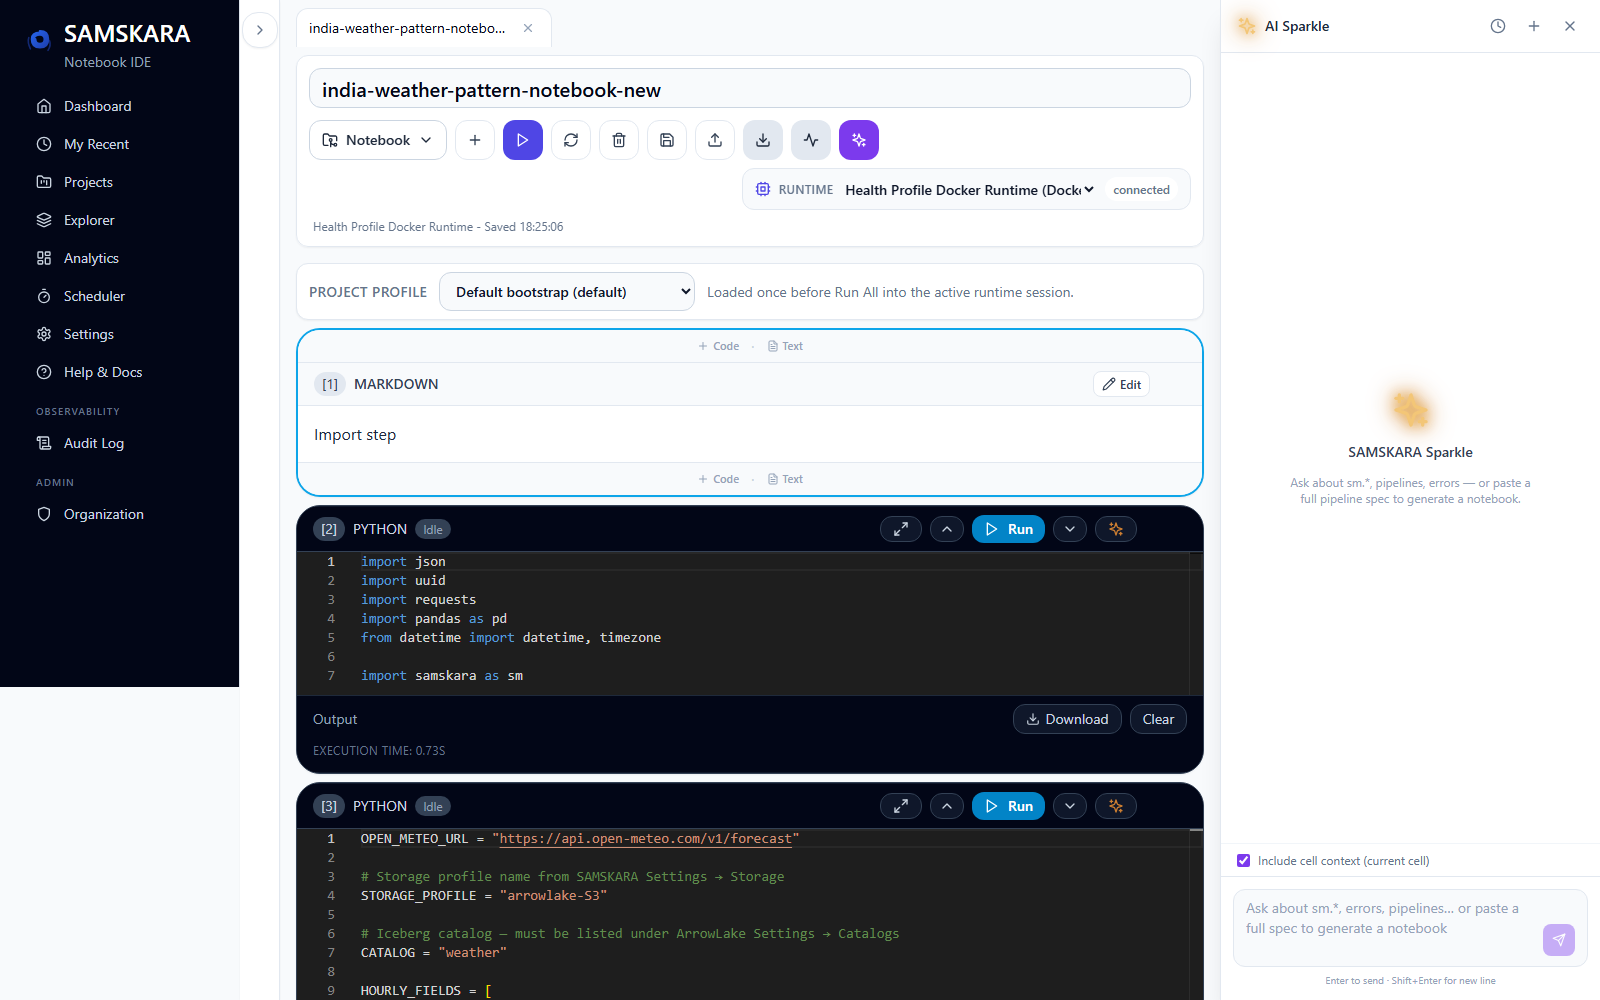Click the 'Import step' markdown text
The width and height of the screenshot is (1600, 1000).
coord(355,435)
